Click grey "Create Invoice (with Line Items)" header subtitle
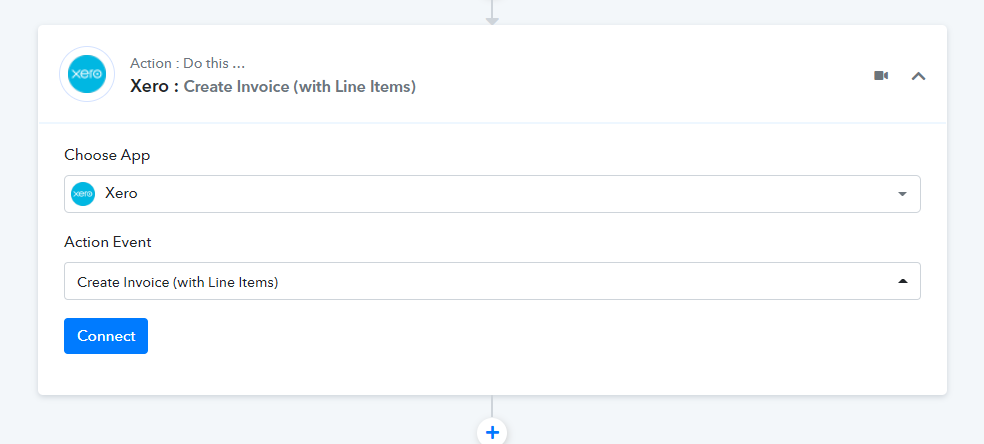 (300, 87)
